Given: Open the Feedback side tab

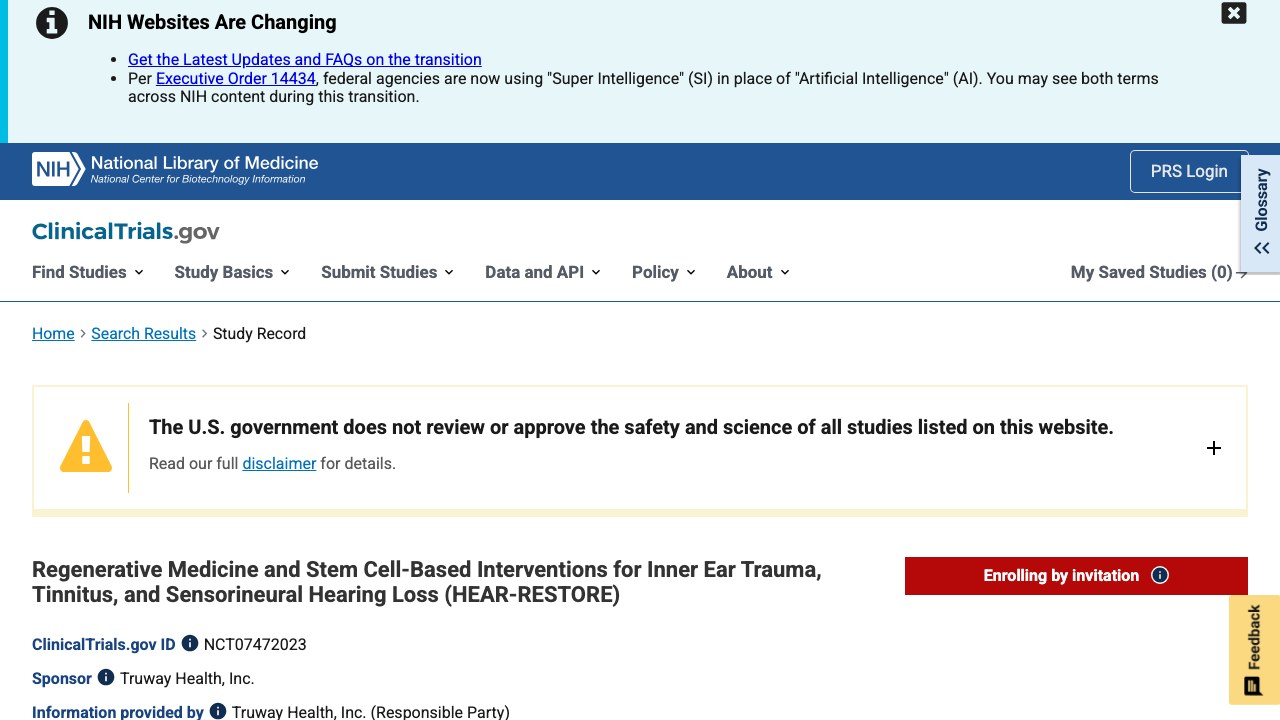Looking at the screenshot, I should [1254, 650].
